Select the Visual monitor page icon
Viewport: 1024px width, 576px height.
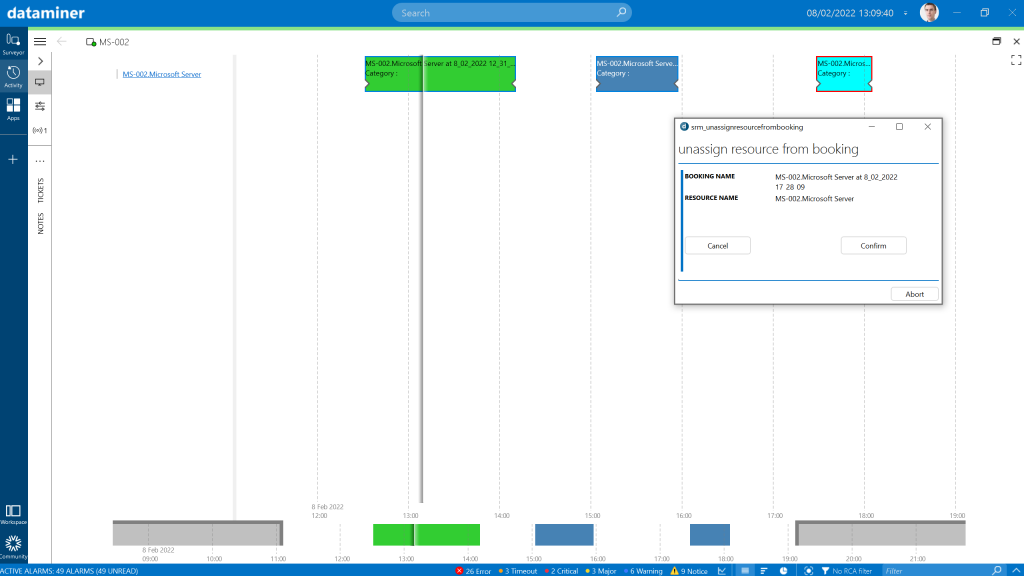point(40,82)
